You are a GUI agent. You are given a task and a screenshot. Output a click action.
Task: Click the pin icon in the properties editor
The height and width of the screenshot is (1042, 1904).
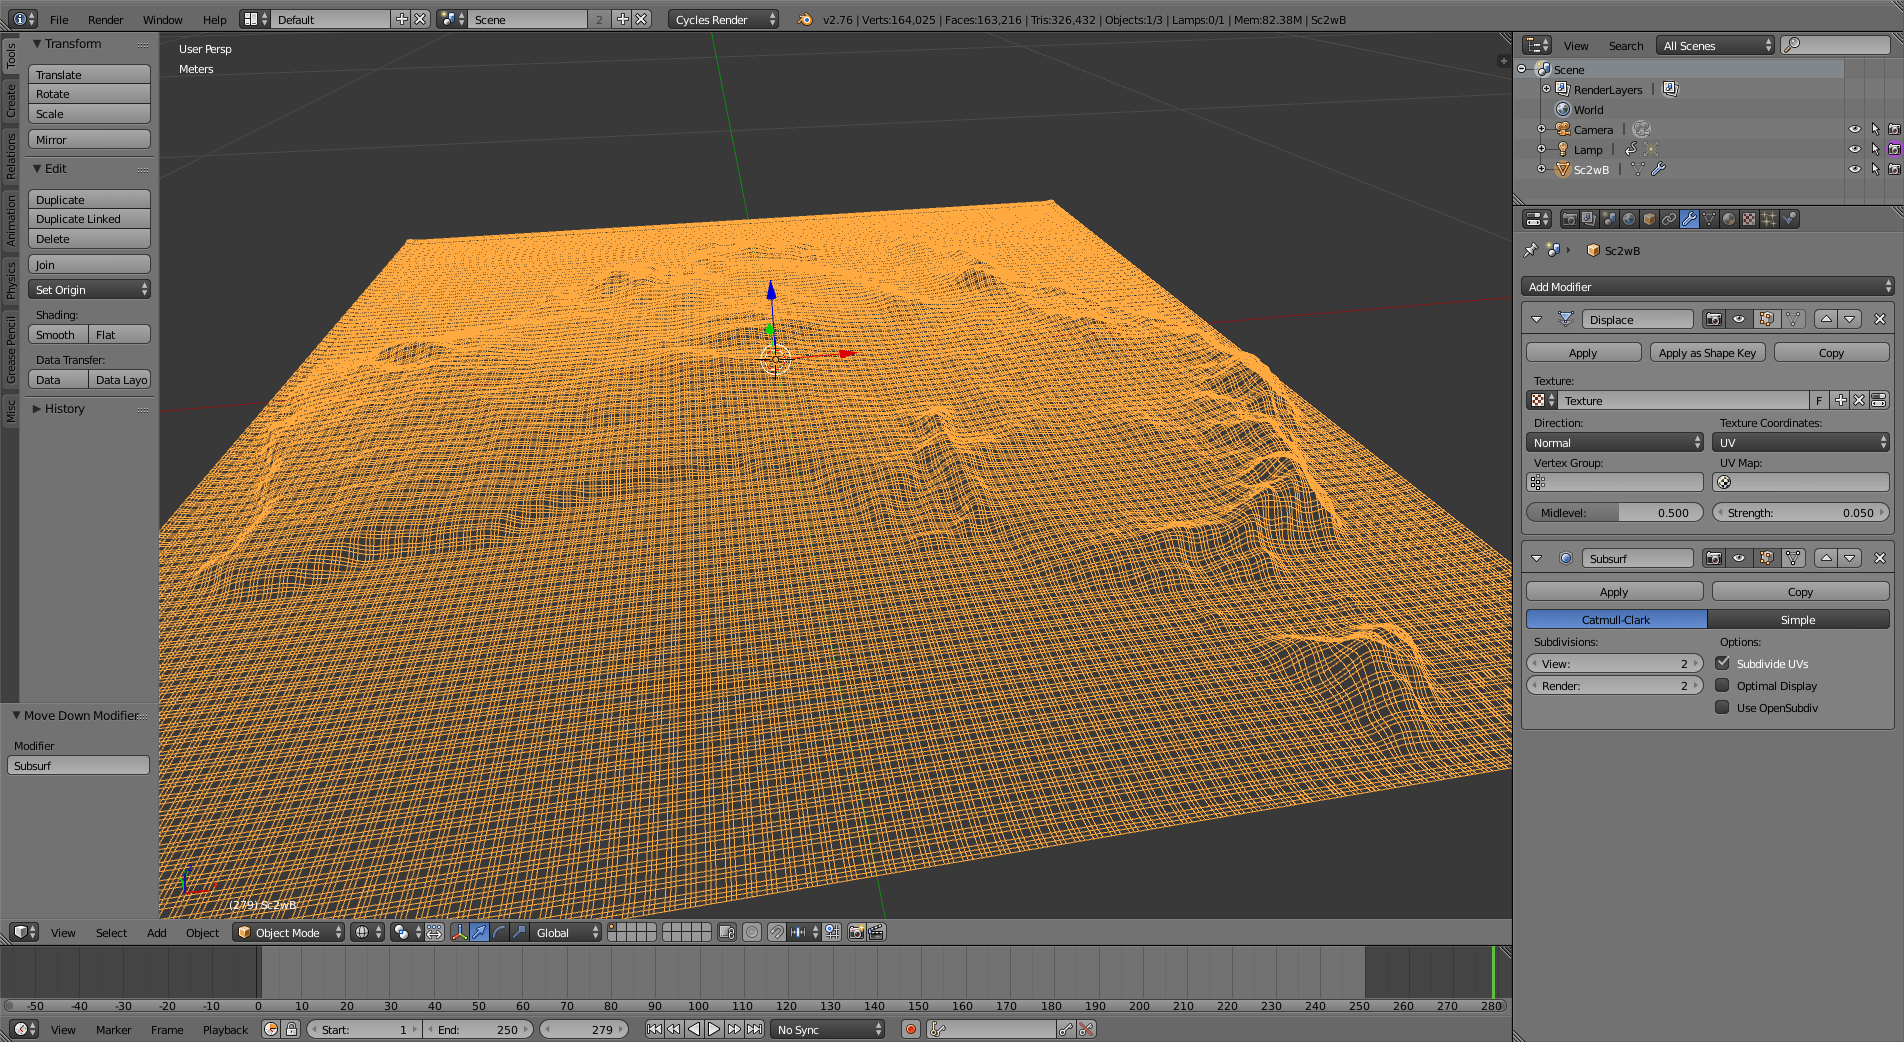tap(1531, 250)
